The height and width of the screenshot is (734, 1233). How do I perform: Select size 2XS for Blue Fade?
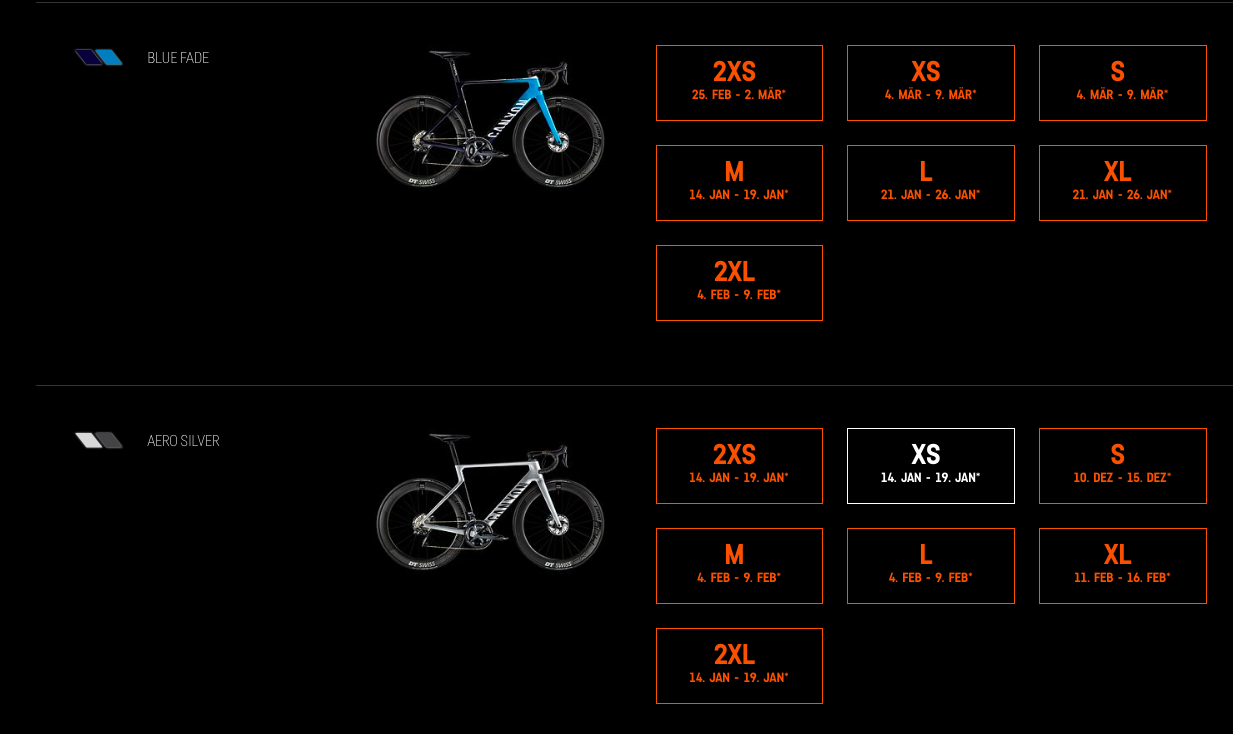(739, 83)
